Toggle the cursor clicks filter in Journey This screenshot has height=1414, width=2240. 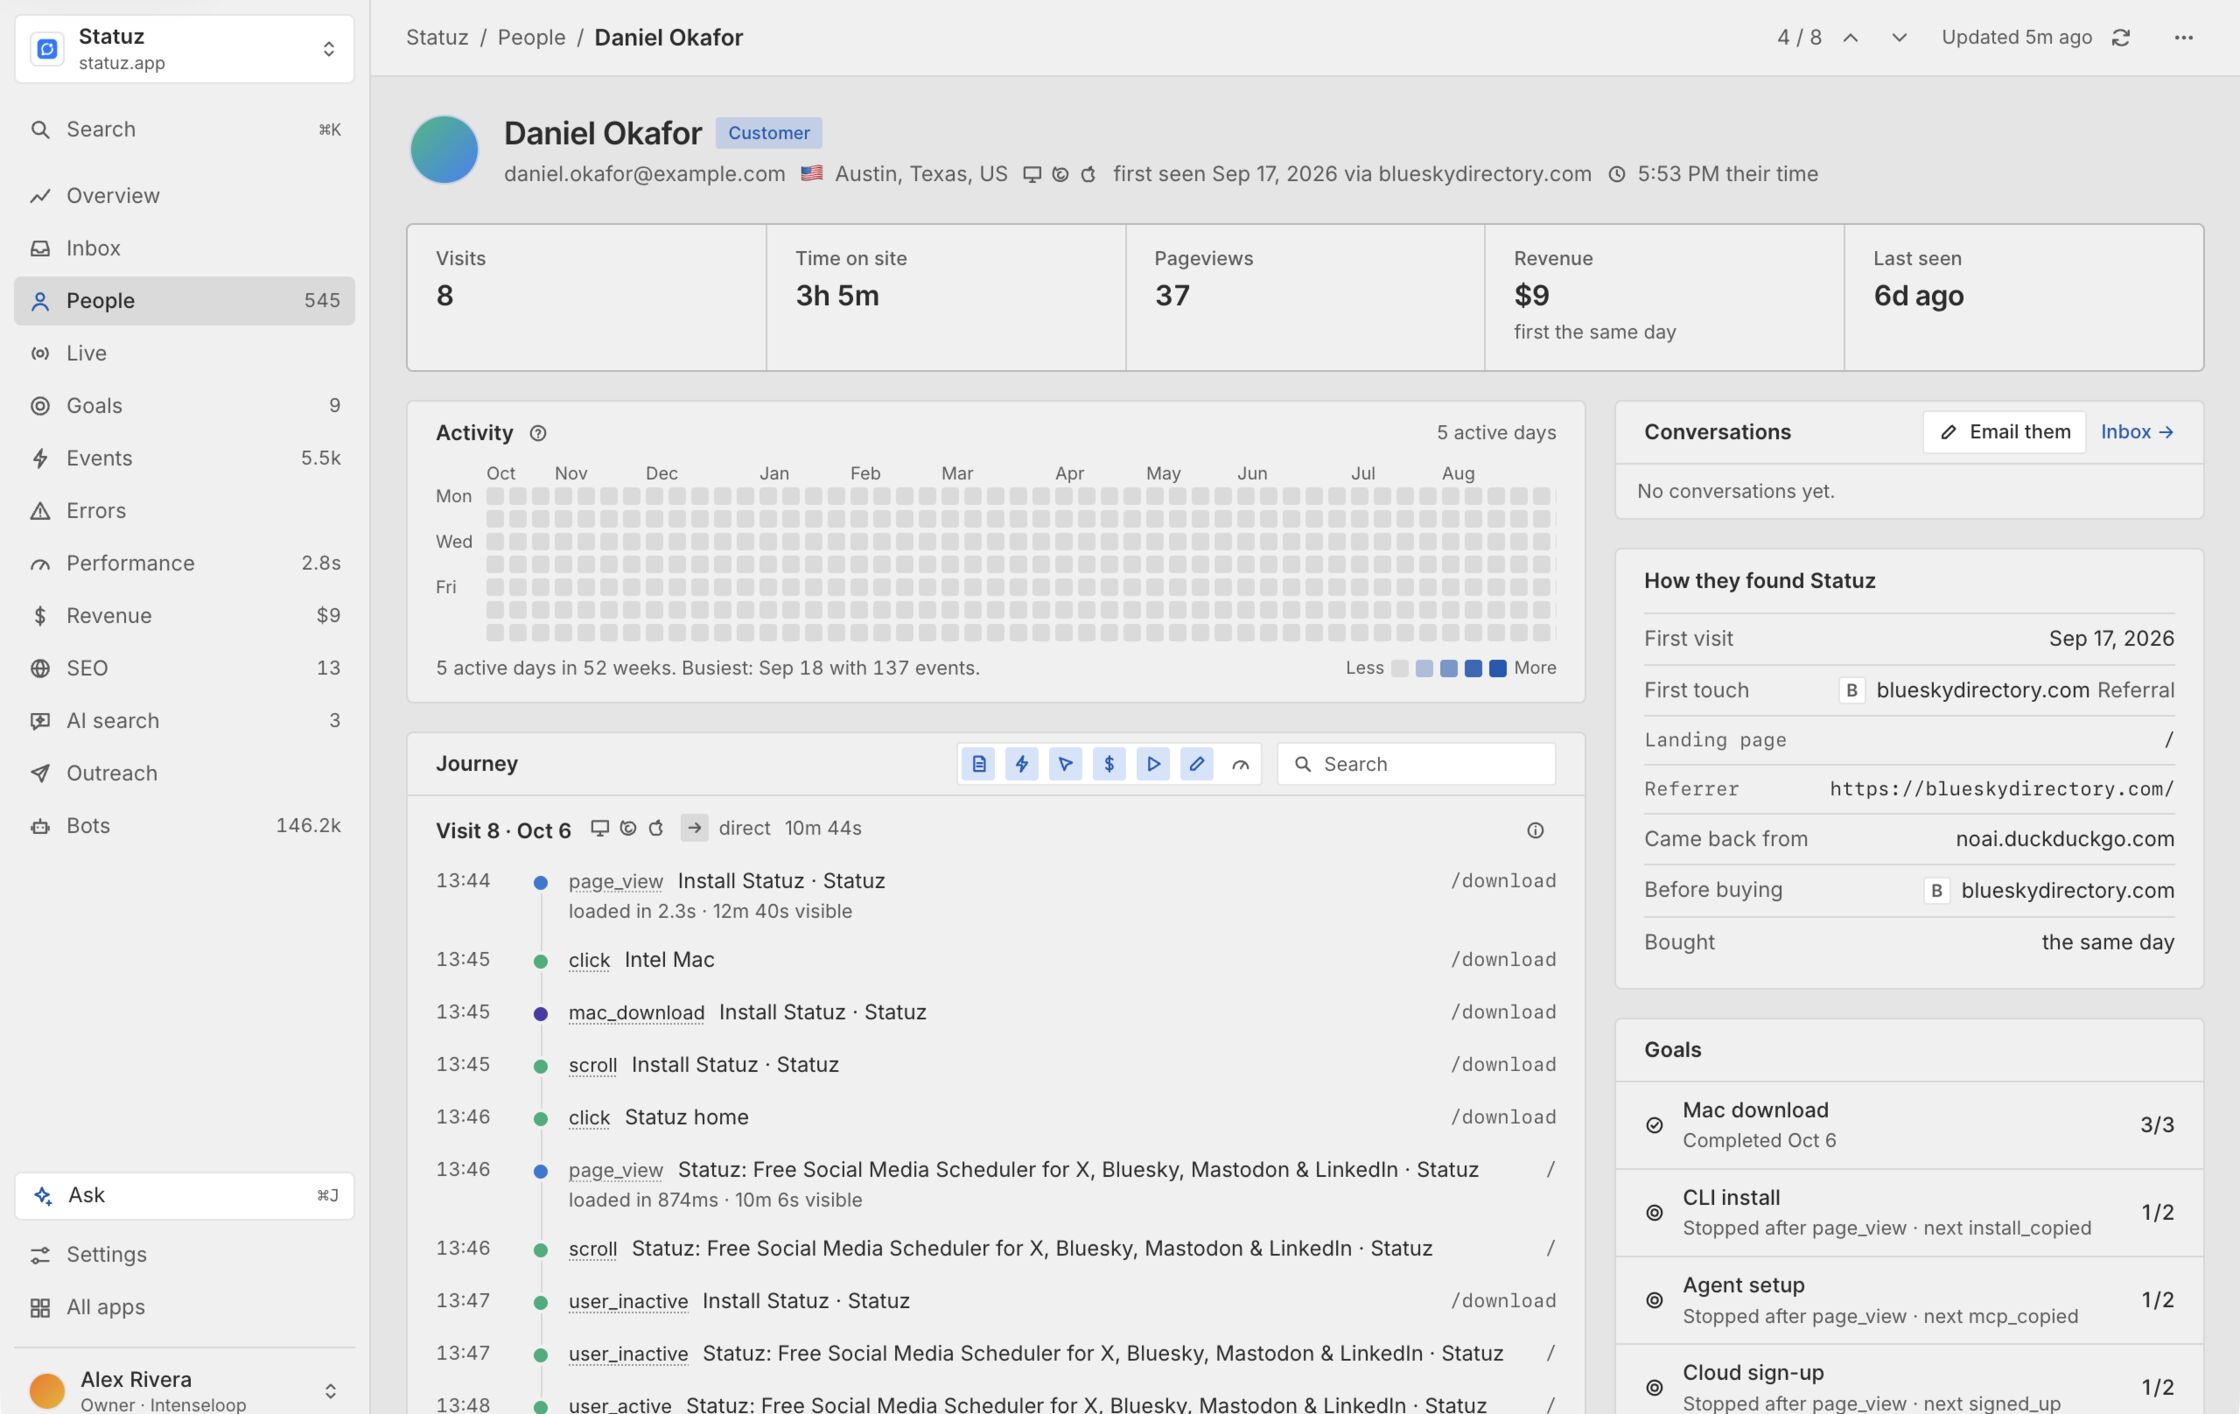pyautogui.click(x=1066, y=764)
